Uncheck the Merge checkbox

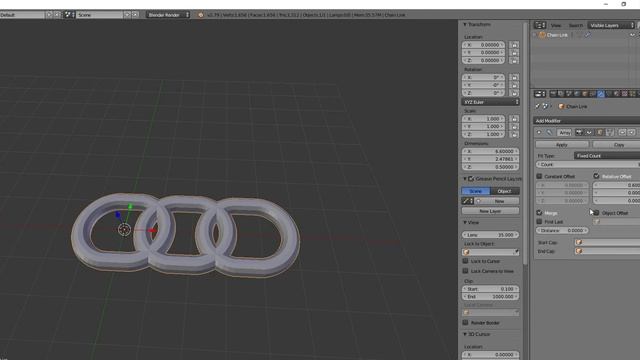539,213
